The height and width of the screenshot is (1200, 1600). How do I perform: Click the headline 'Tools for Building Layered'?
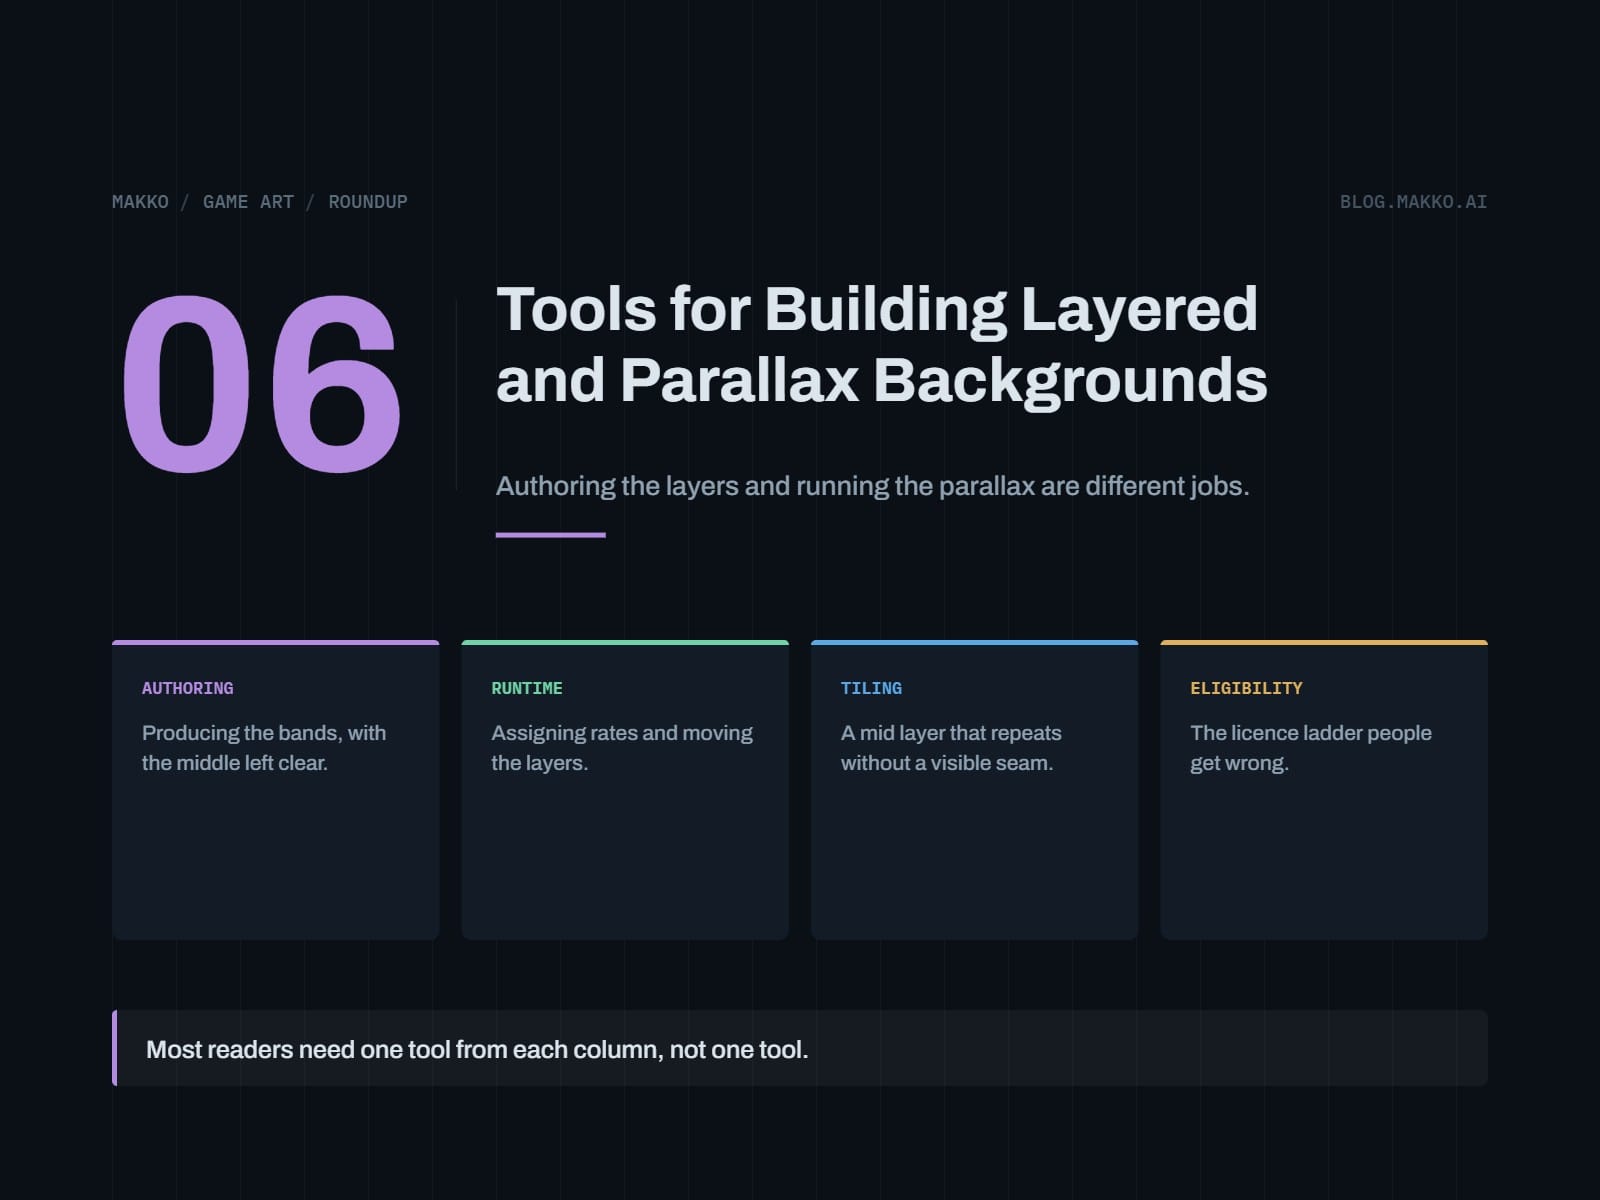[x=877, y=308]
